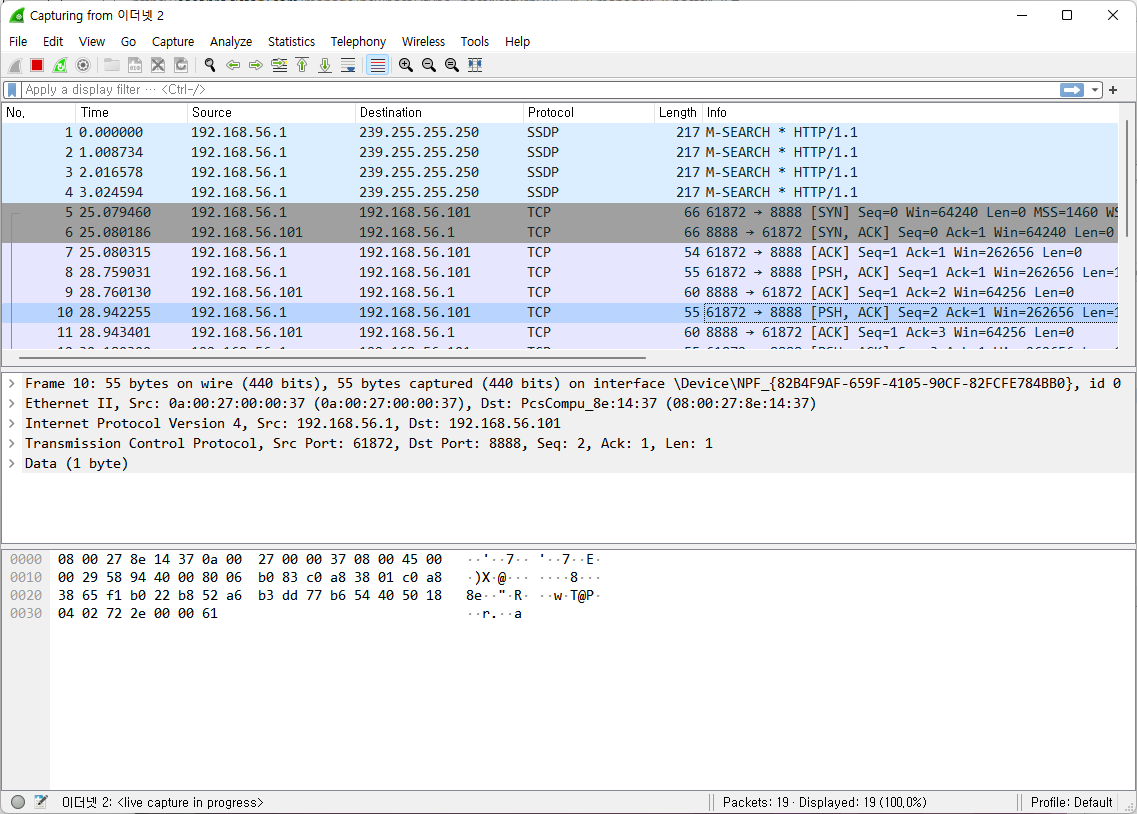1137x814 pixels.
Task: Select packet 6 SYN, ACK row
Action: click(560, 233)
